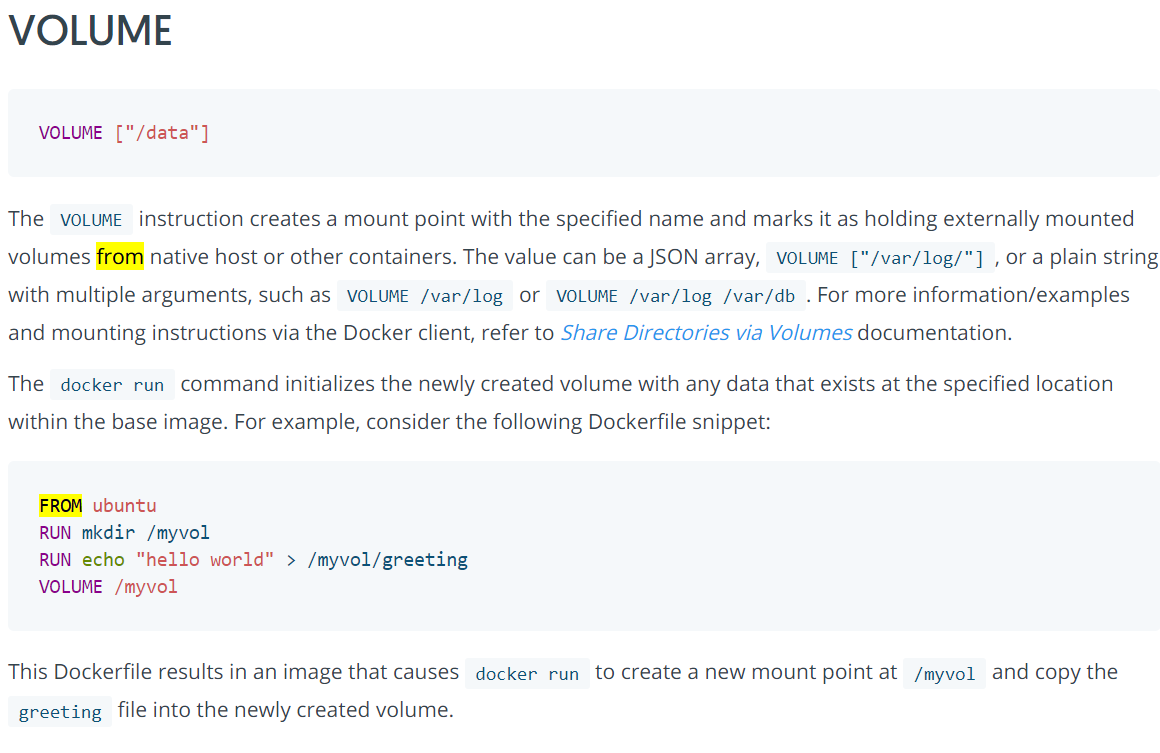This screenshot has width=1160, height=753.
Task: Click inline code VOLUME /var/log /var/db
Action: point(675,296)
